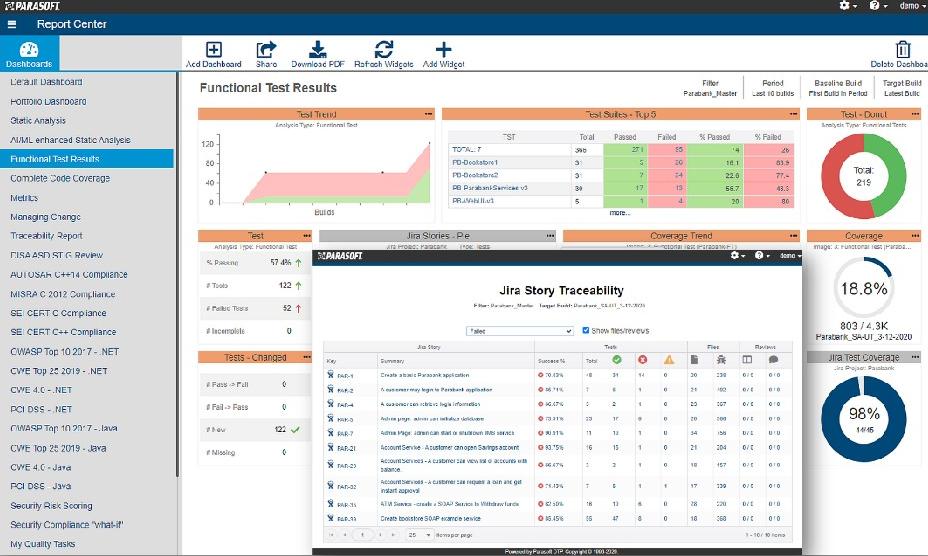Open the Jira Stories - Pie widget options menu
The height and width of the screenshot is (556, 928).
(550, 236)
